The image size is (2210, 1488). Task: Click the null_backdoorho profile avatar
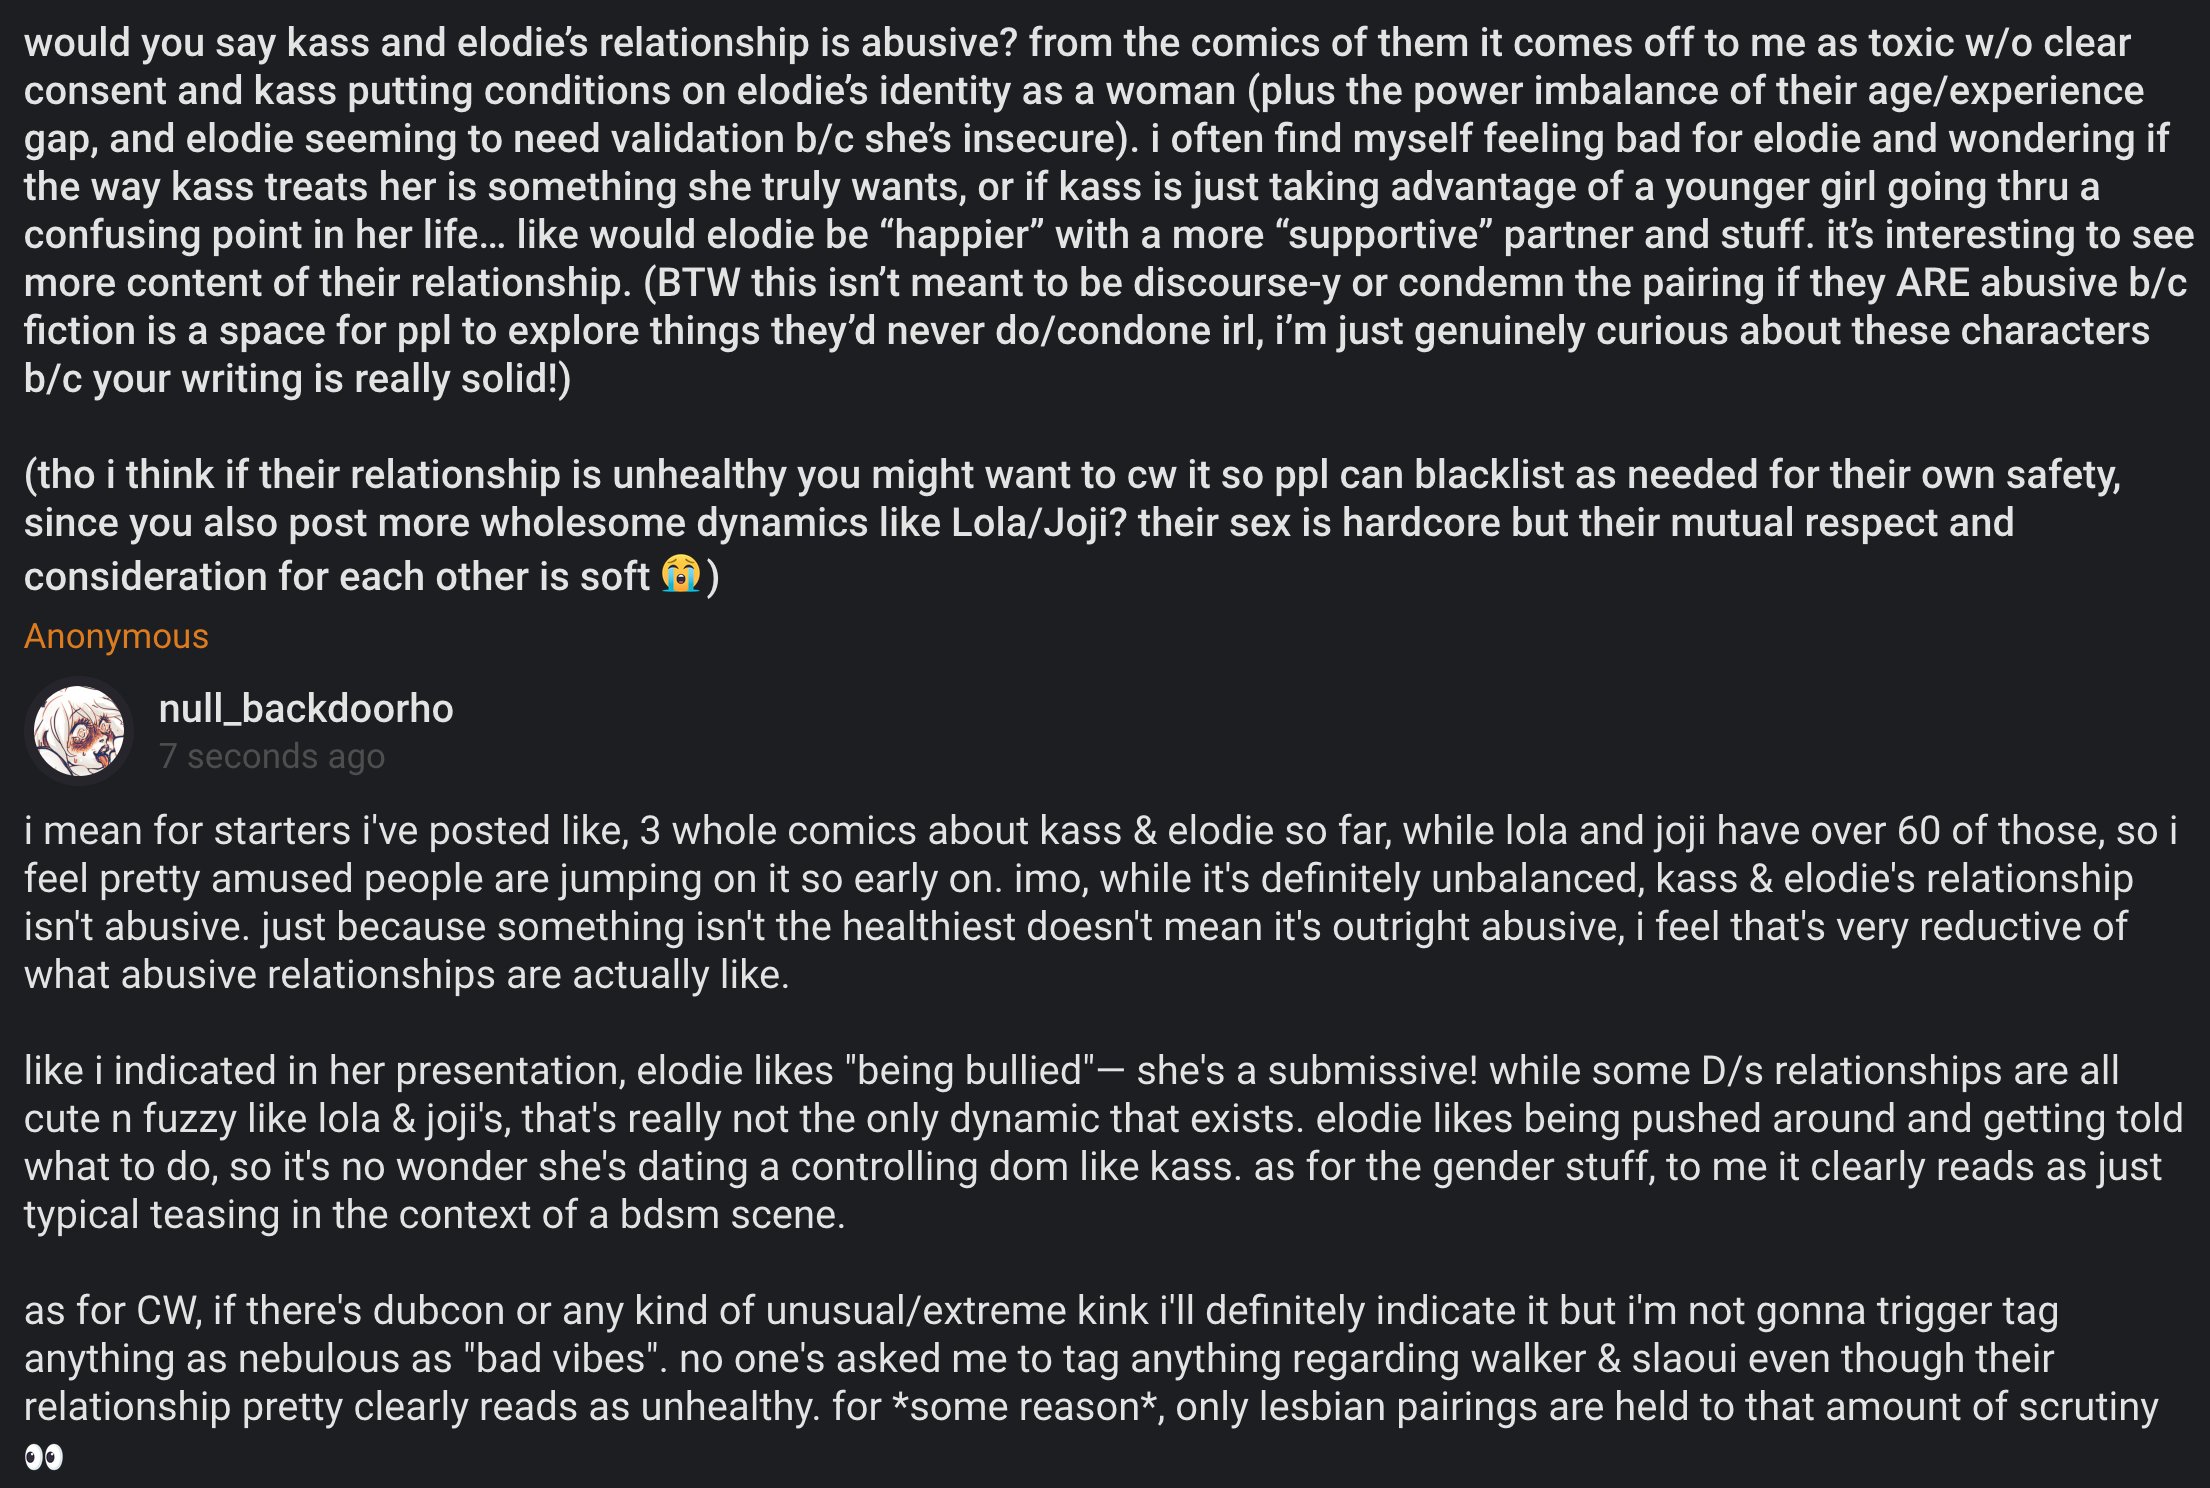[x=79, y=731]
